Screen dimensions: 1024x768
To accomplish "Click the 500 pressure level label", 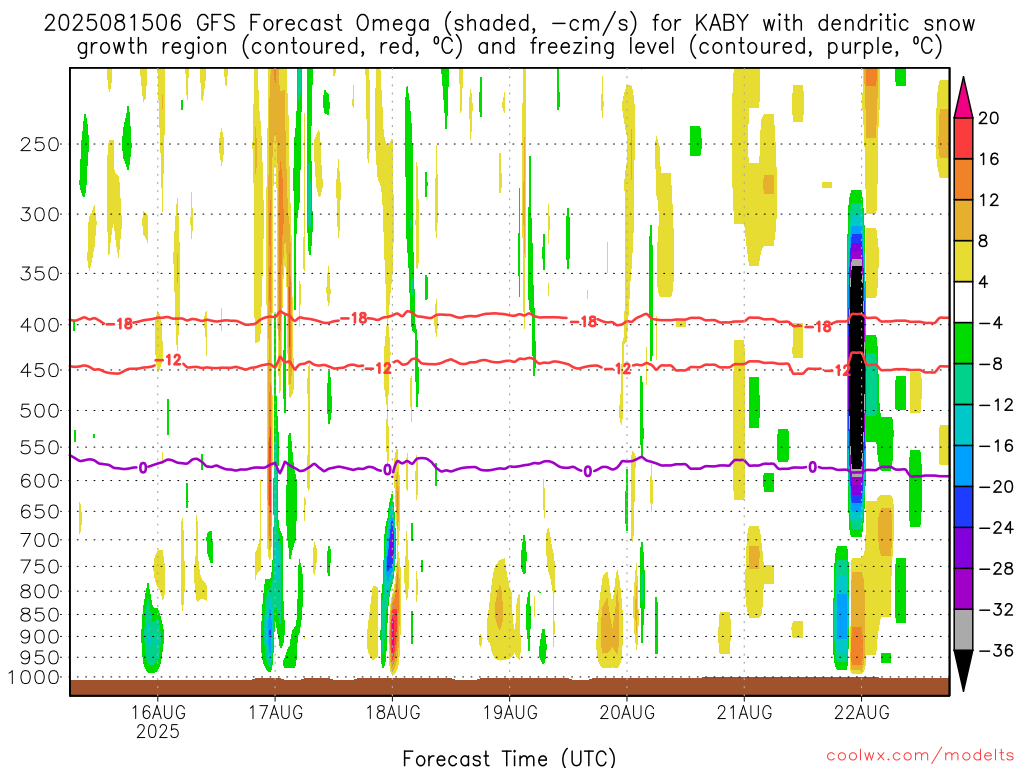I will (40, 411).
